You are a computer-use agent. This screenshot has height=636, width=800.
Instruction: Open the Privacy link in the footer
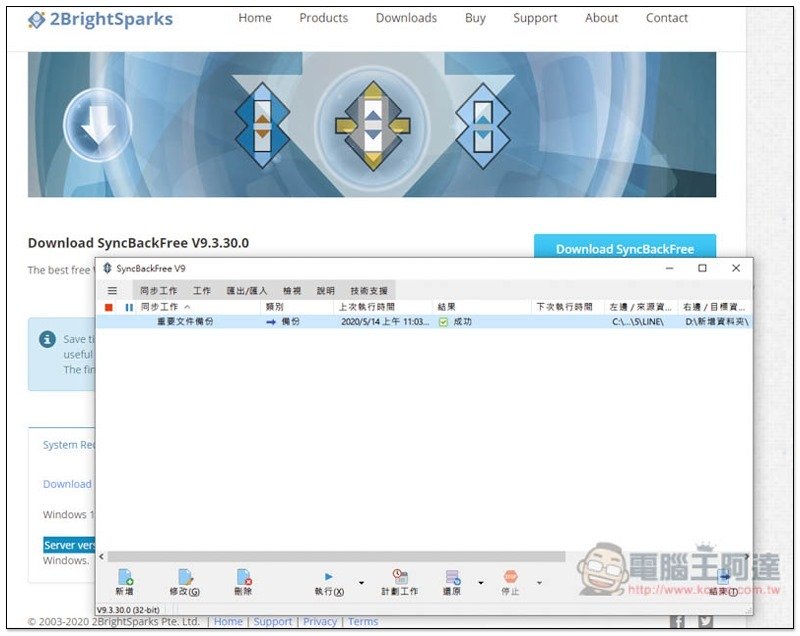pyautogui.click(x=319, y=621)
